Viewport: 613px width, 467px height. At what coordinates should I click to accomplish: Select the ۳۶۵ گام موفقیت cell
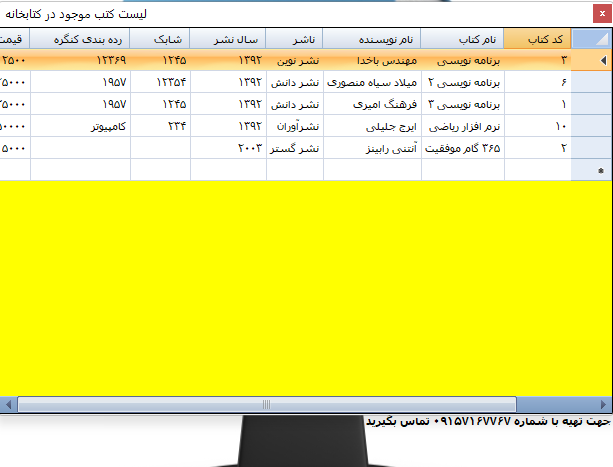462,148
